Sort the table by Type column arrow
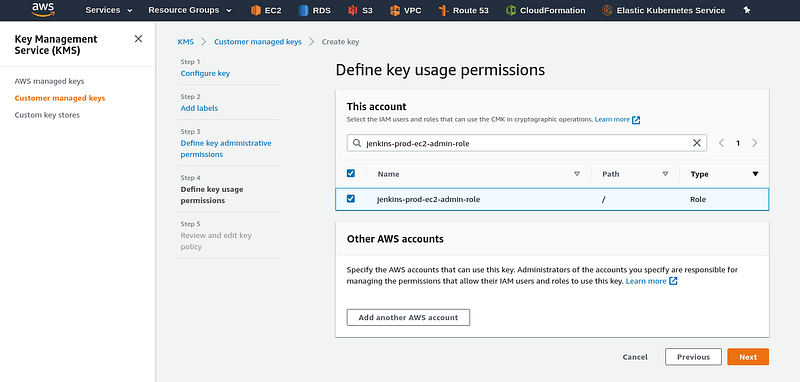The width and height of the screenshot is (800, 382). tap(755, 174)
